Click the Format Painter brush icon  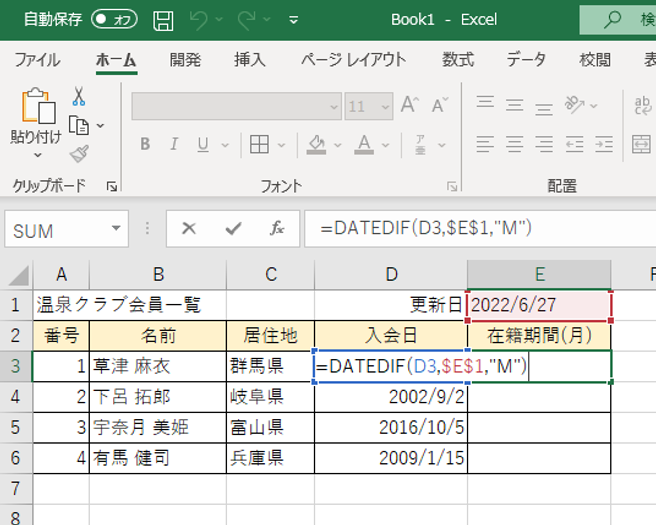tap(79, 154)
